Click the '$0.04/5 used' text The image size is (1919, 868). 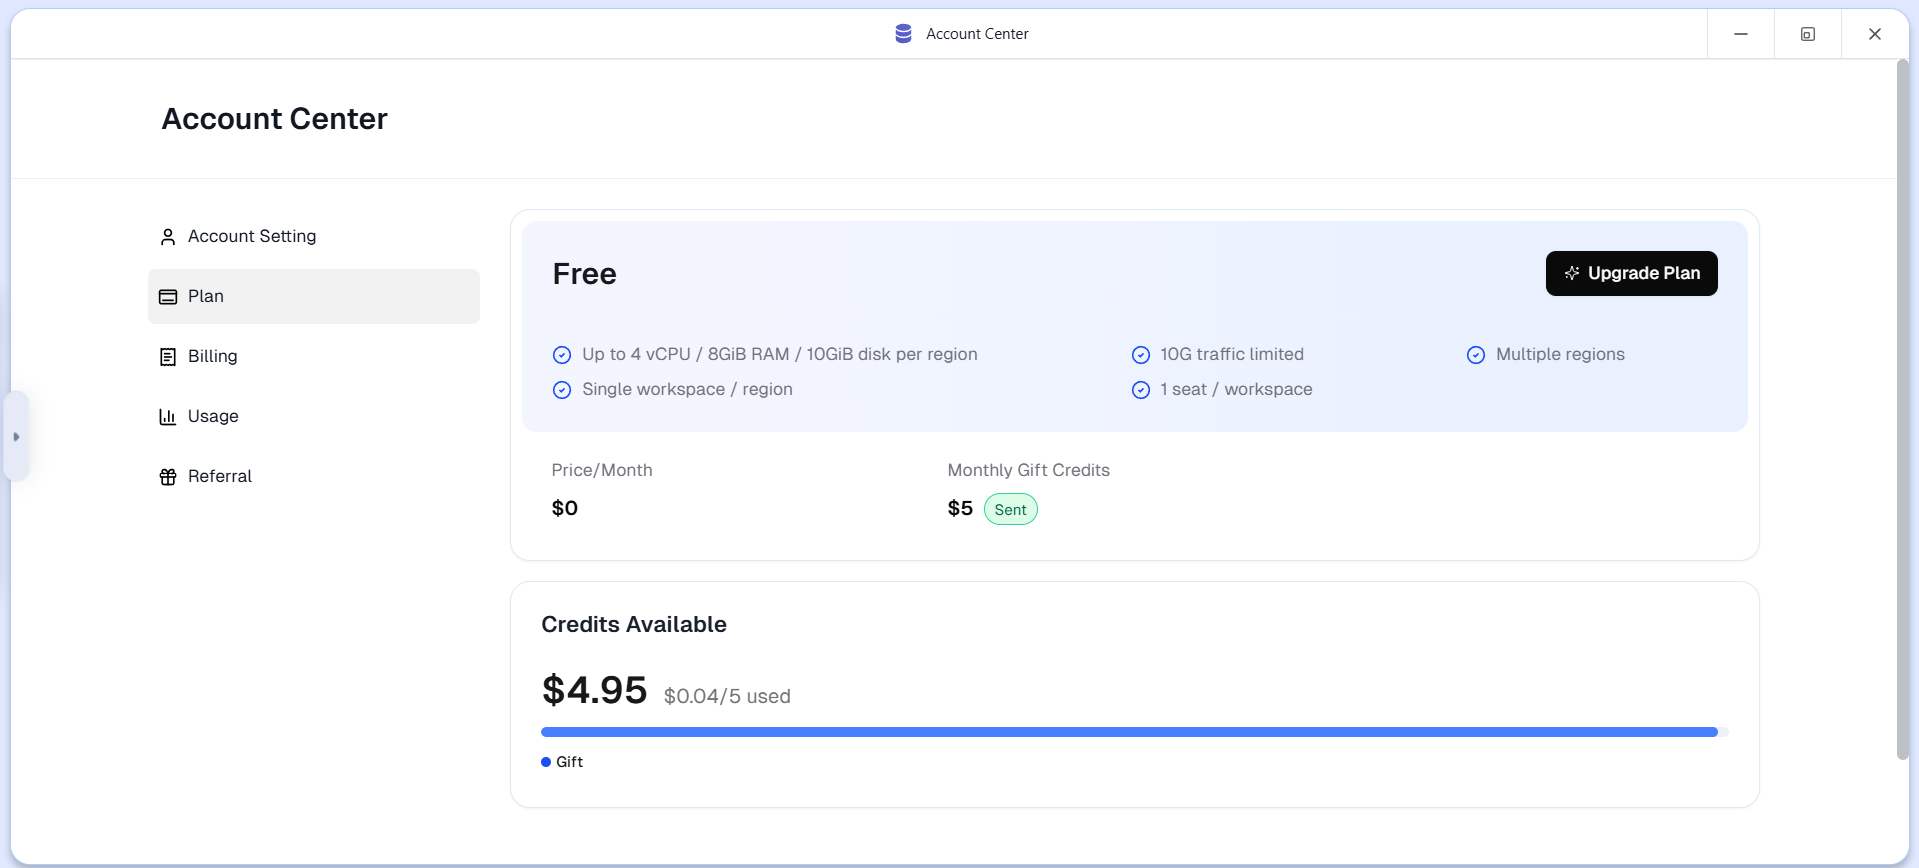(x=727, y=696)
